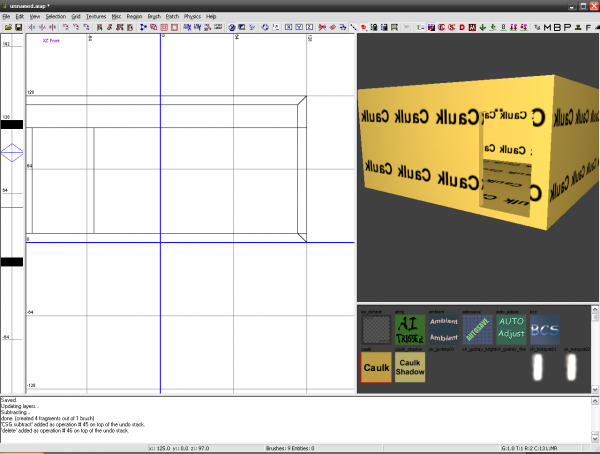Open the Brush menu
This screenshot has width=600, height=454.
pos(154,16)
